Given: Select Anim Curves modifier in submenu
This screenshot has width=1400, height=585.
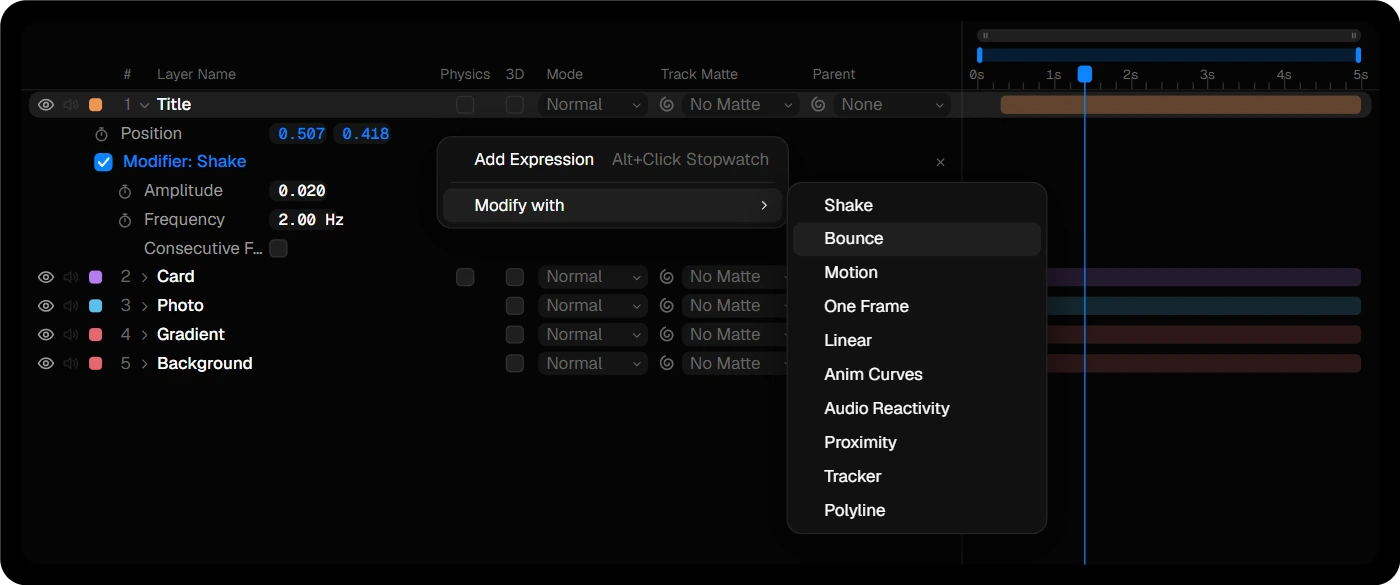Looking at the screenshot, I should point(917,375).
